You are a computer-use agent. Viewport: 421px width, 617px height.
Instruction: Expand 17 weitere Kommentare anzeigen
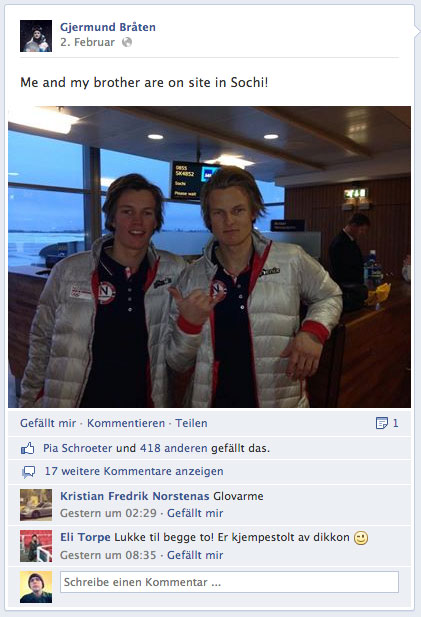pyautogui.click(x=134, y=471)
